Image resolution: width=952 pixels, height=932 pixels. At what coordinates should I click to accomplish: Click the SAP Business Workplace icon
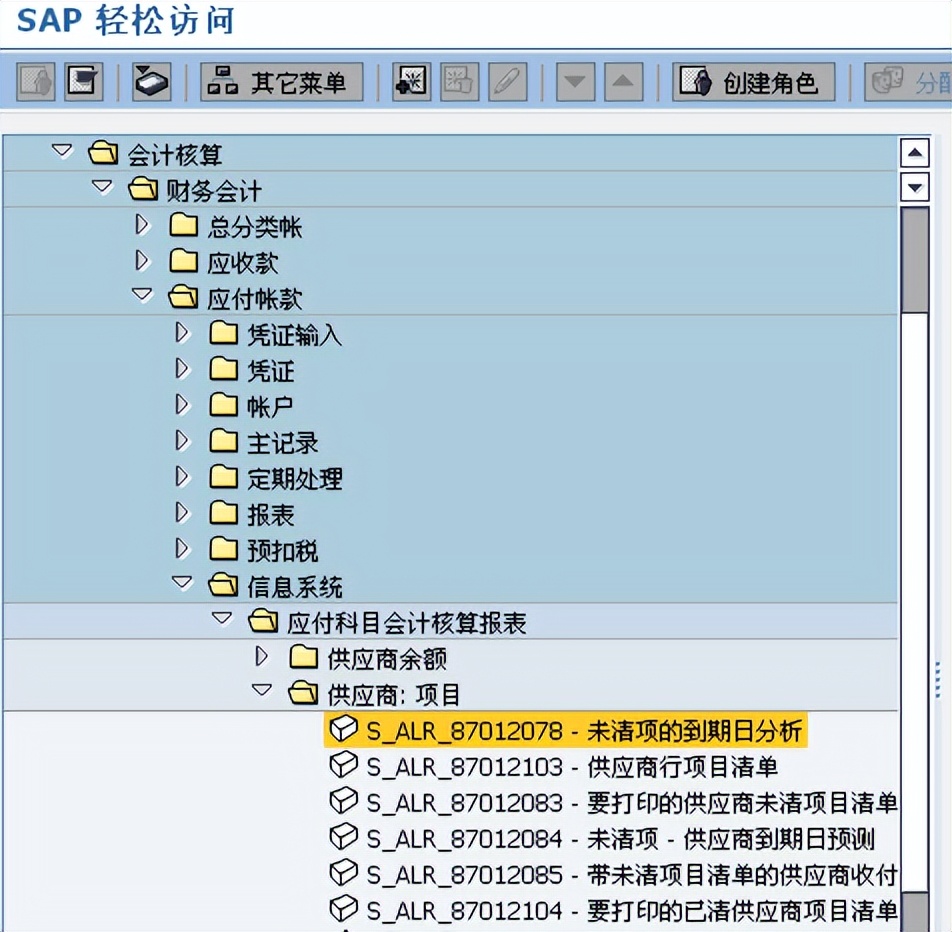[x=151, y=81]
